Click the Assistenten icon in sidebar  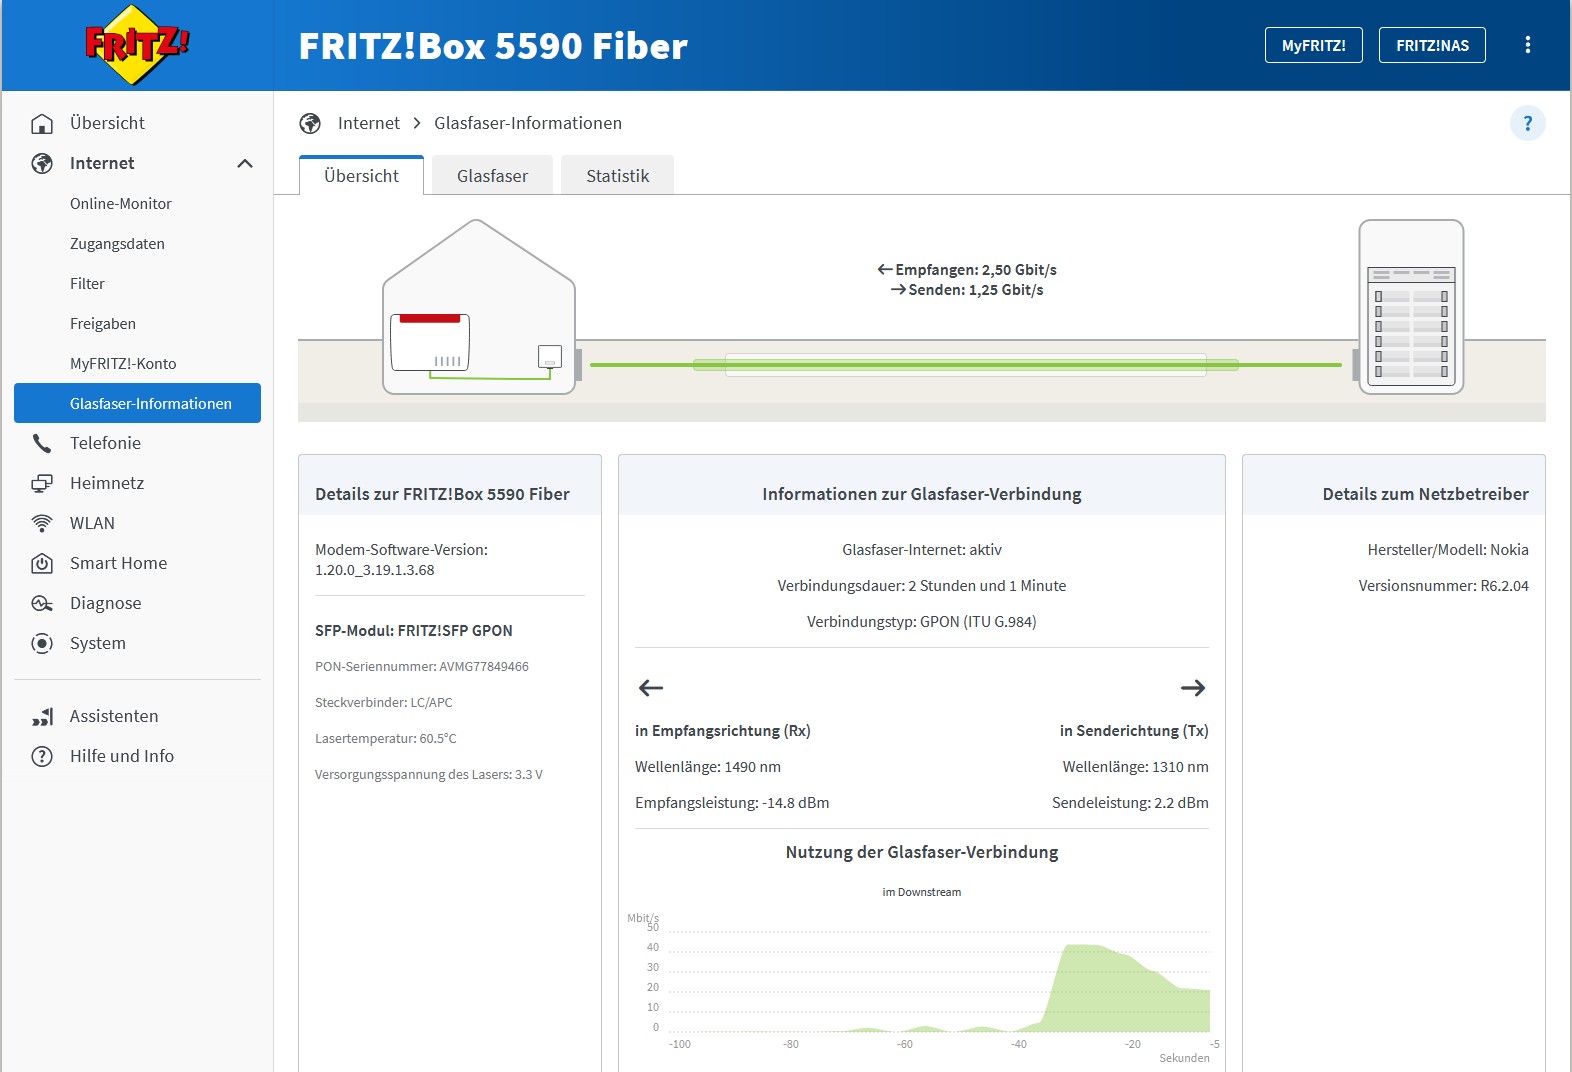click(42, 717)
